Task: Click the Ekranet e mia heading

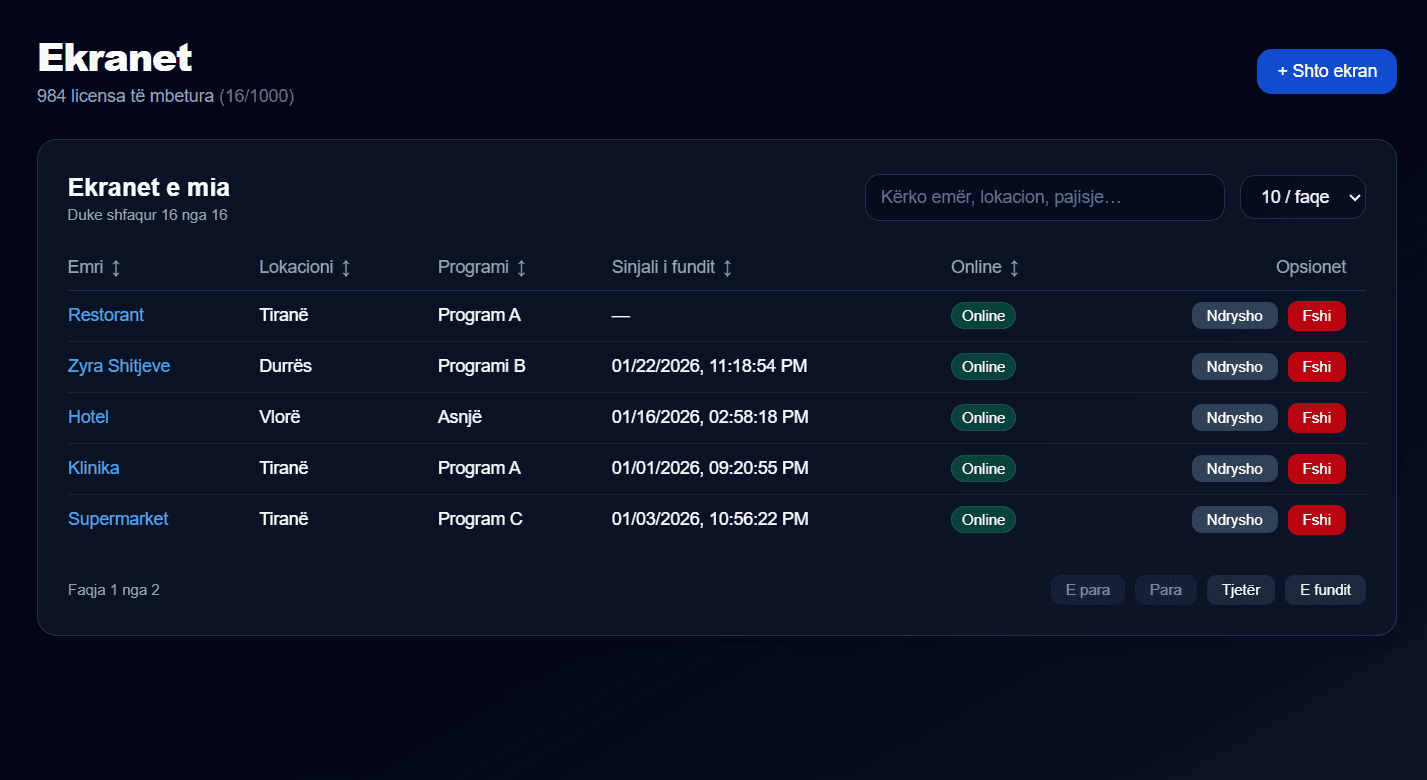Action: [149, 187]
